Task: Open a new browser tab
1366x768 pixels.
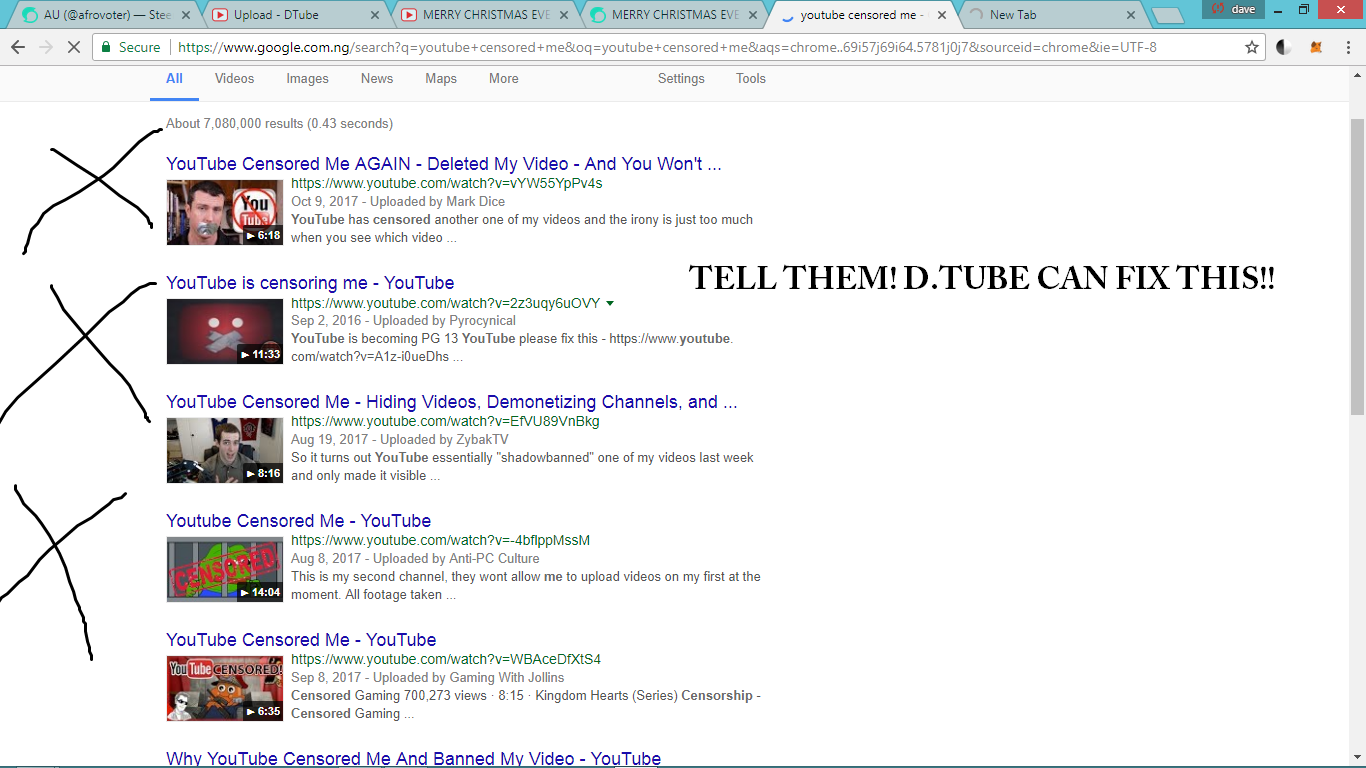Action: pyautogui.click(x=1167, y=16)
